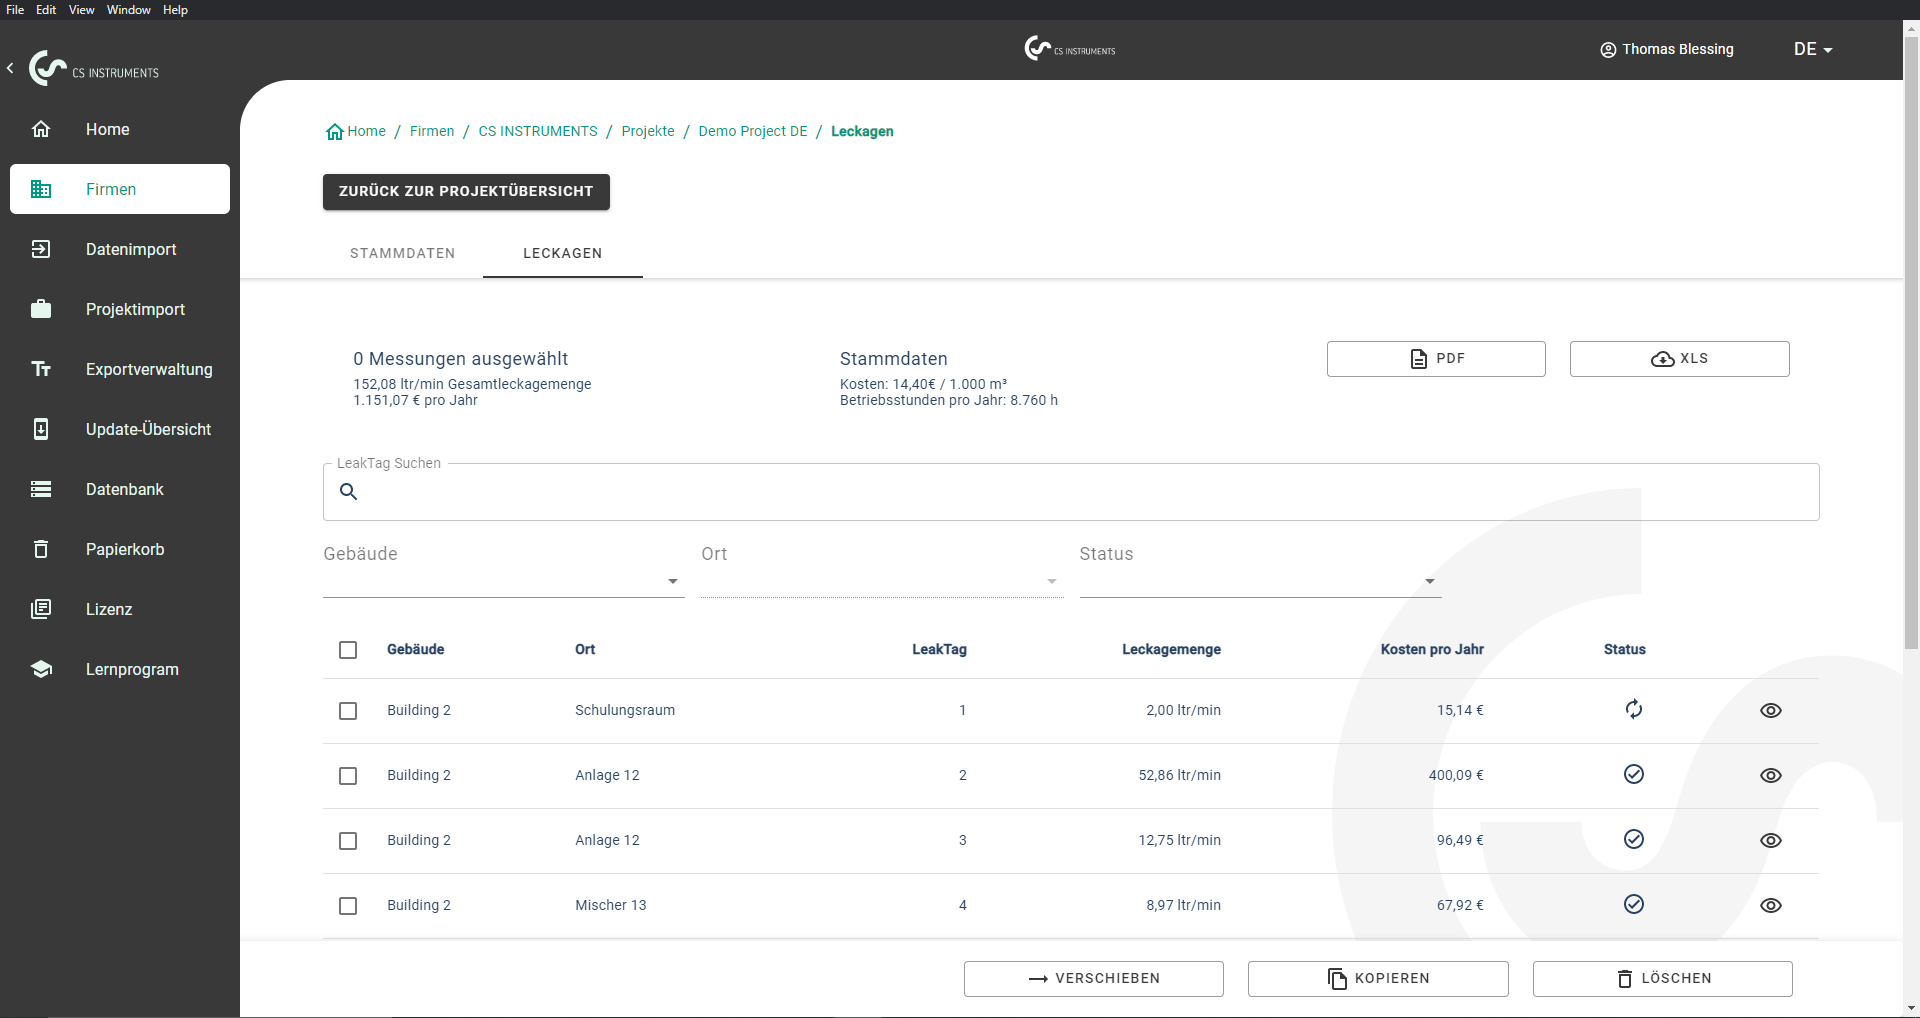The width and height of the screenshot is (1920, 1018).
Task: View details via eye icon for Mischer 13
Action: click(x=1770, y=906)
